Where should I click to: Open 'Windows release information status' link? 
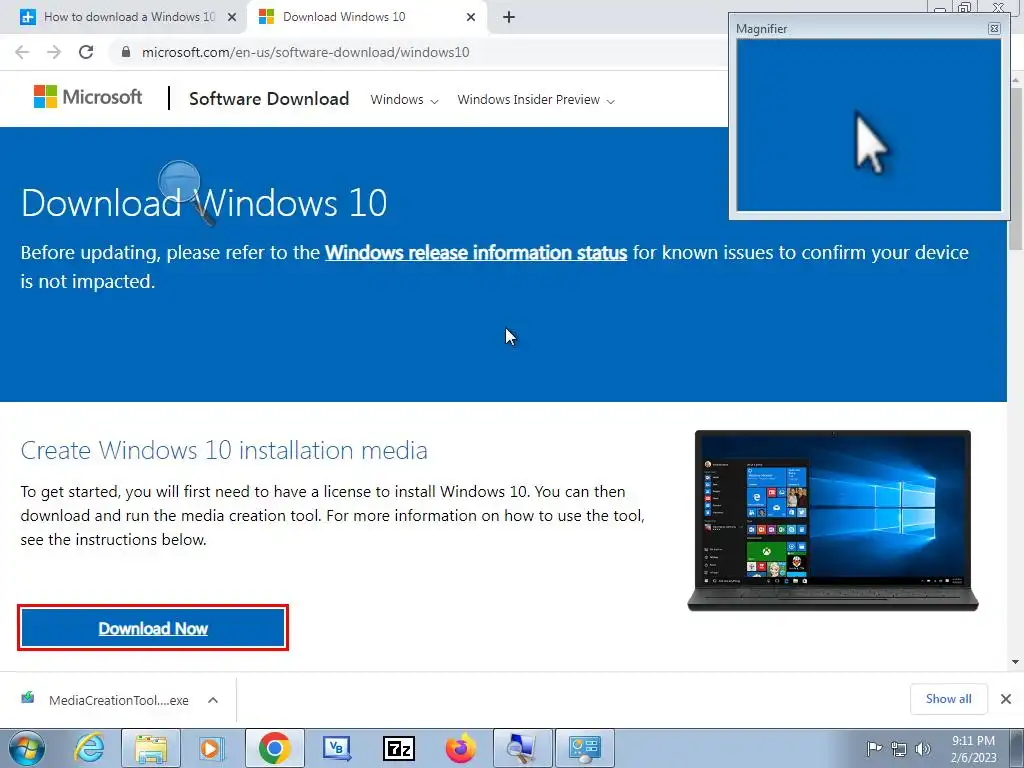[475, 253]
